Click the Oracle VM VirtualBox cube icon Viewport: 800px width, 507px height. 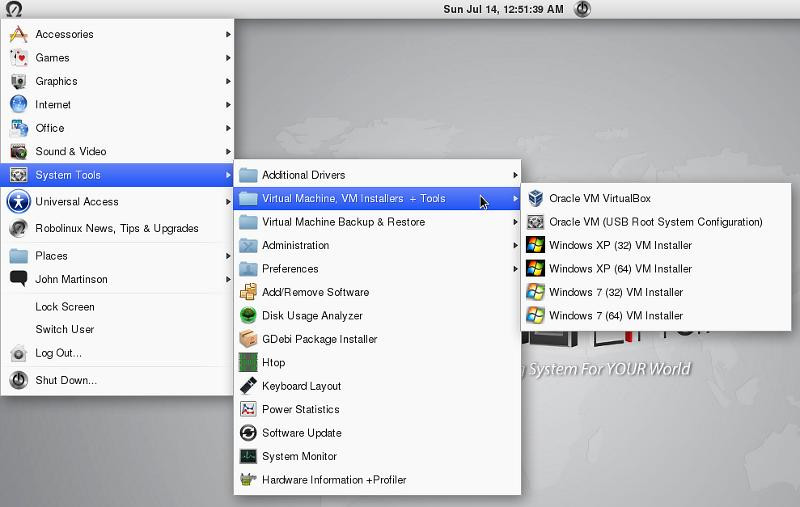point(535,198)
